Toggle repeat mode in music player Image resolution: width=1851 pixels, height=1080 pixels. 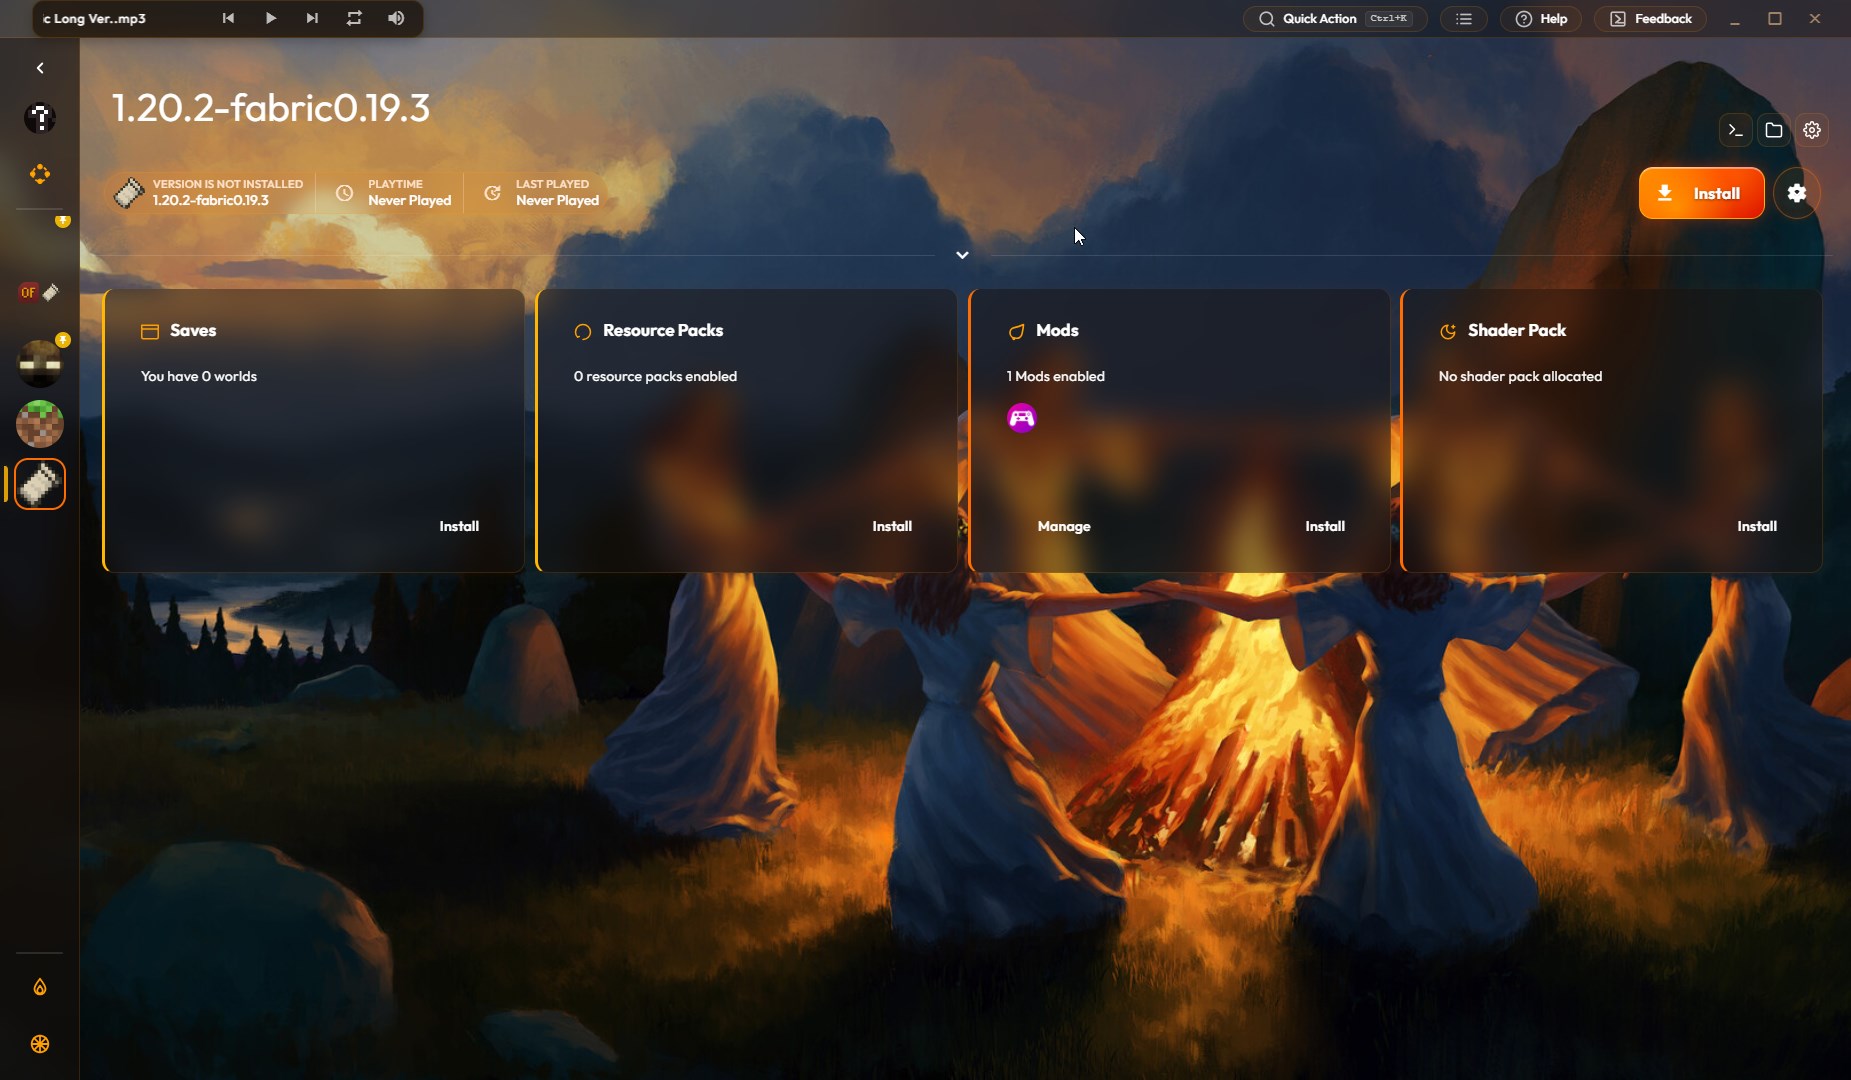(x=354, y=18)
